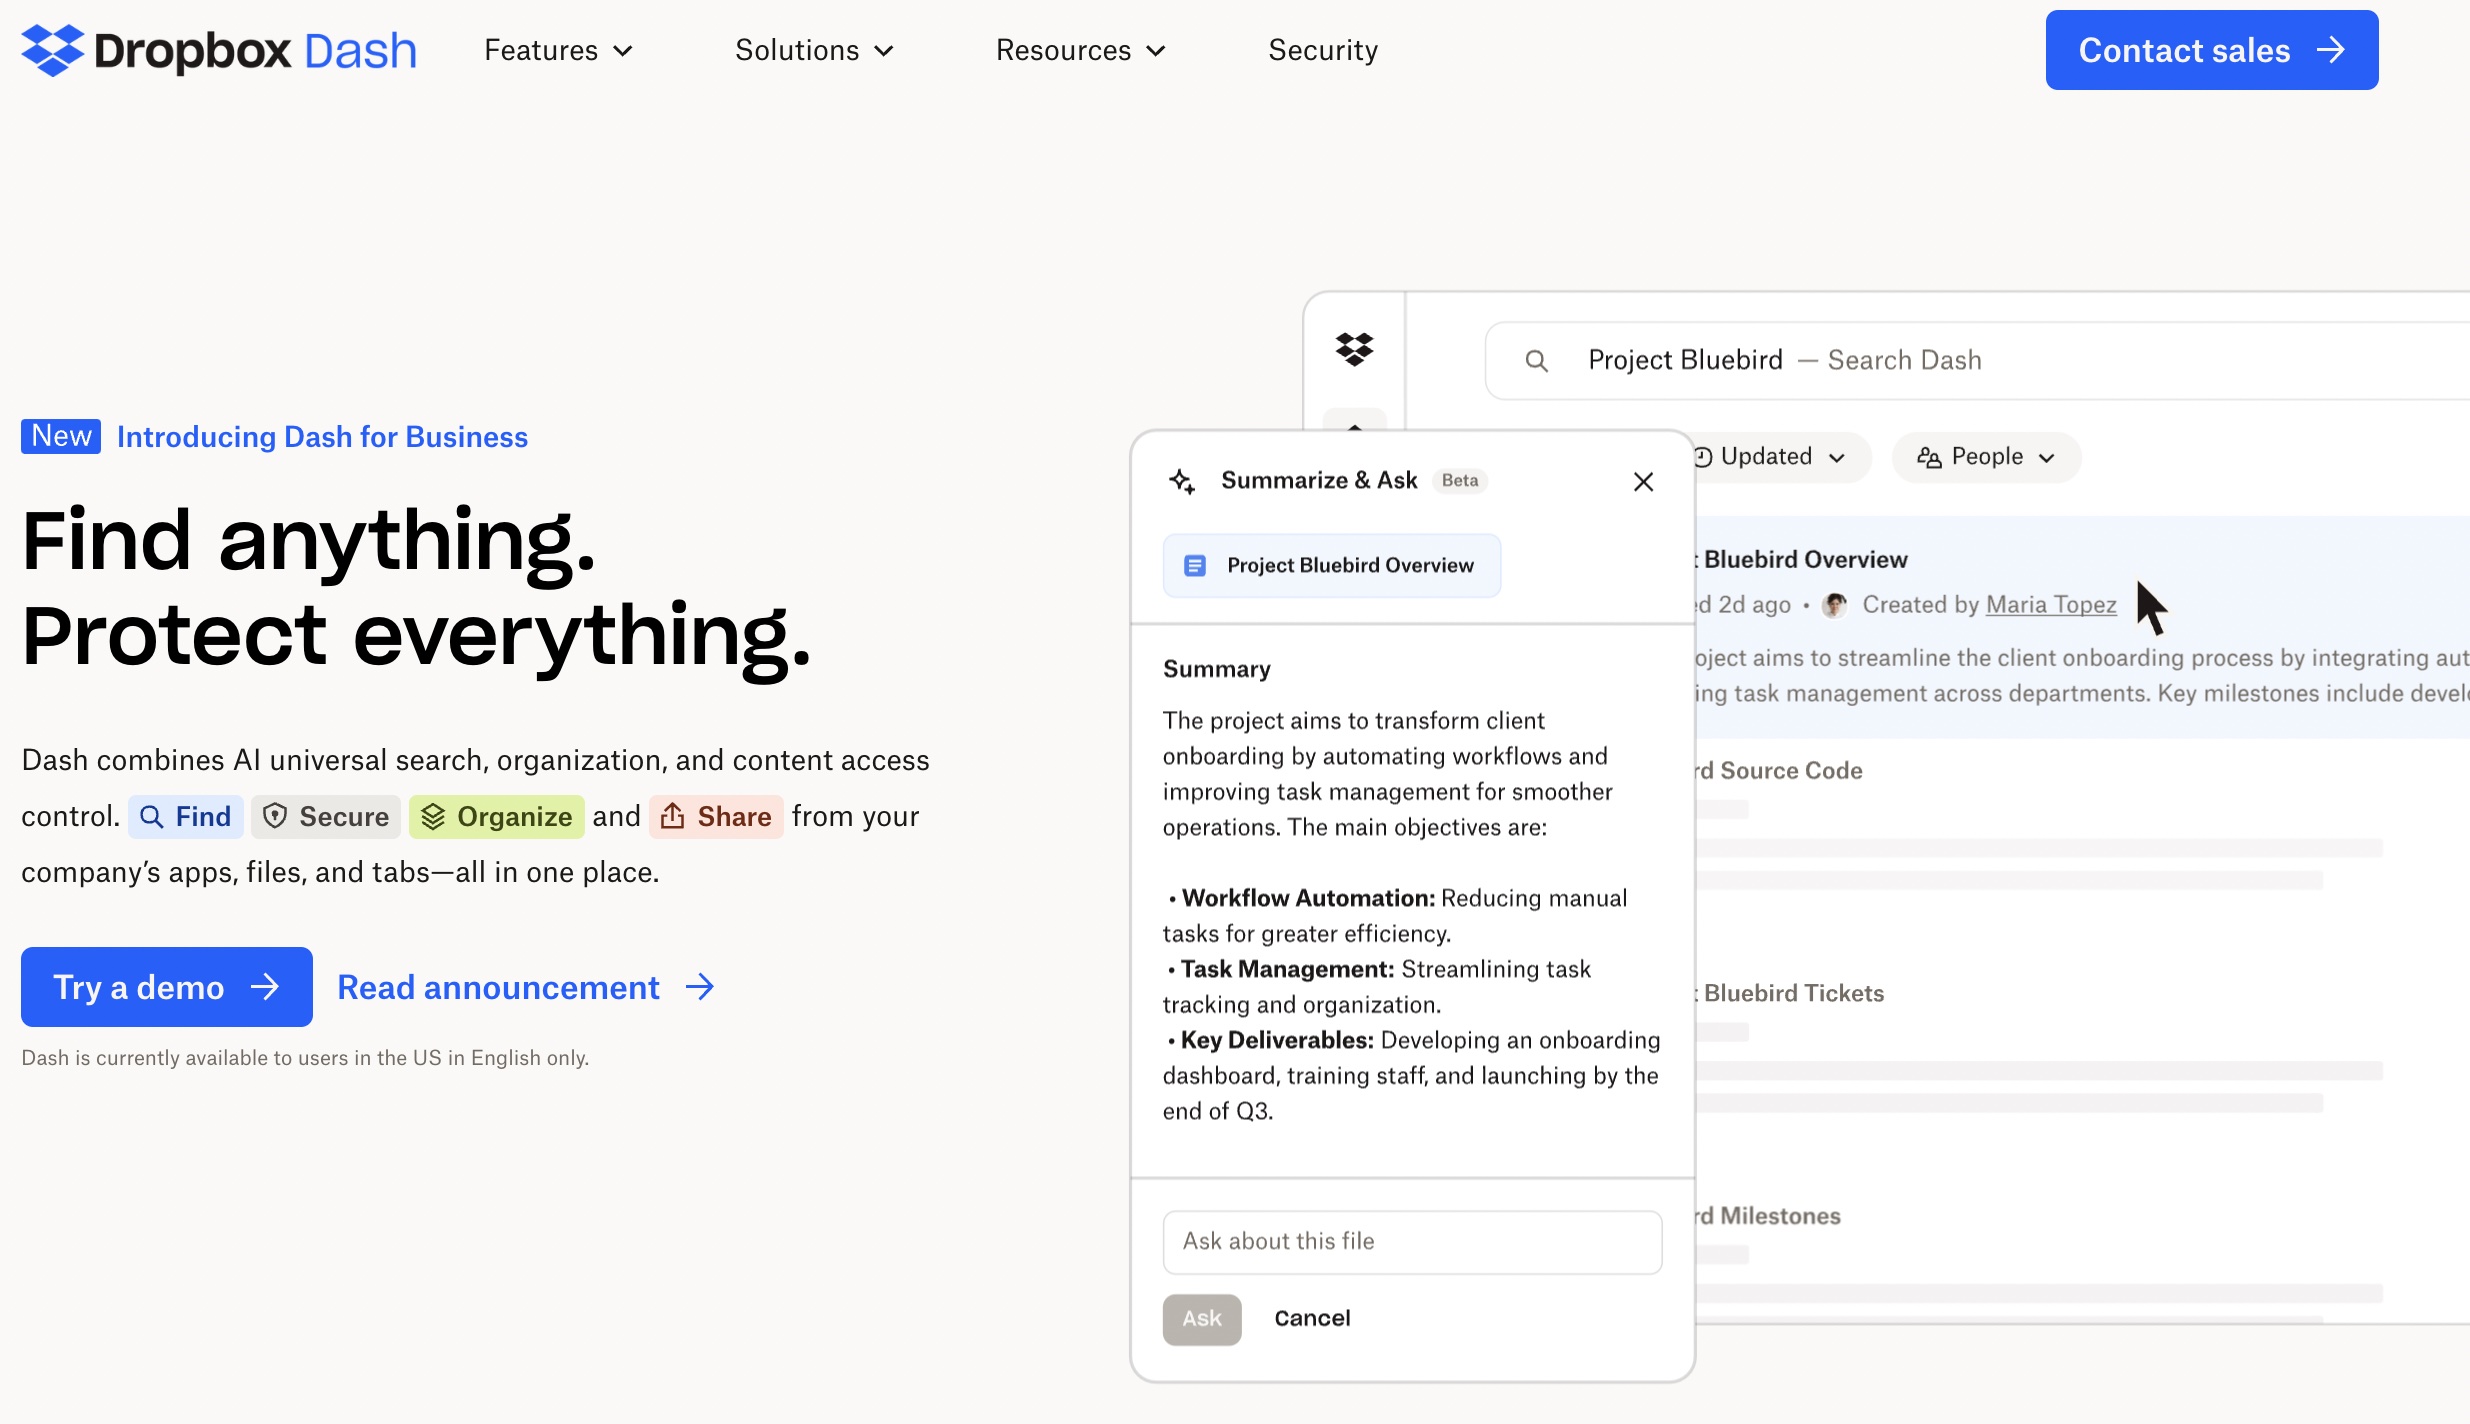Click the Read announcement link

(526, 987)
